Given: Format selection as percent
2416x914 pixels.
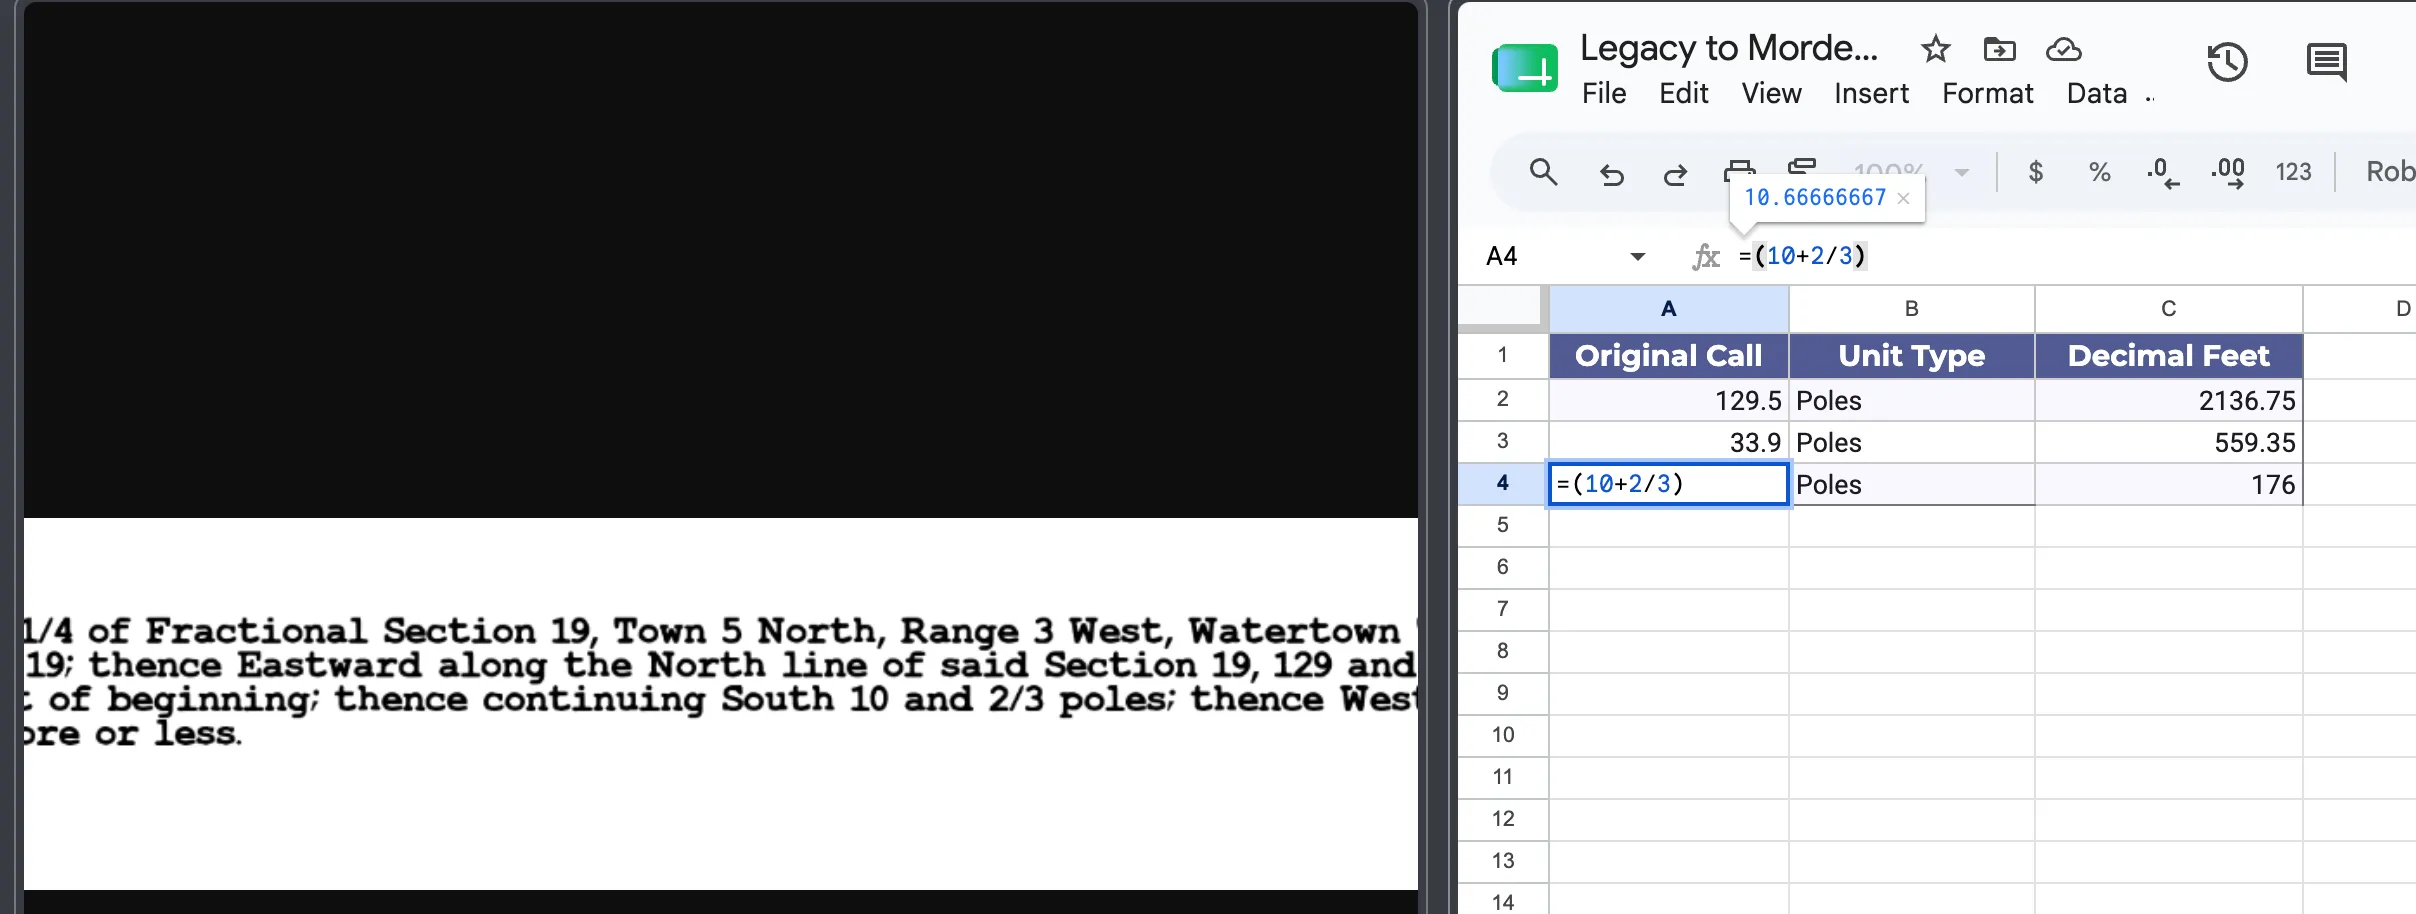Looking at the screenshot, I should (x=2099, y=172).
